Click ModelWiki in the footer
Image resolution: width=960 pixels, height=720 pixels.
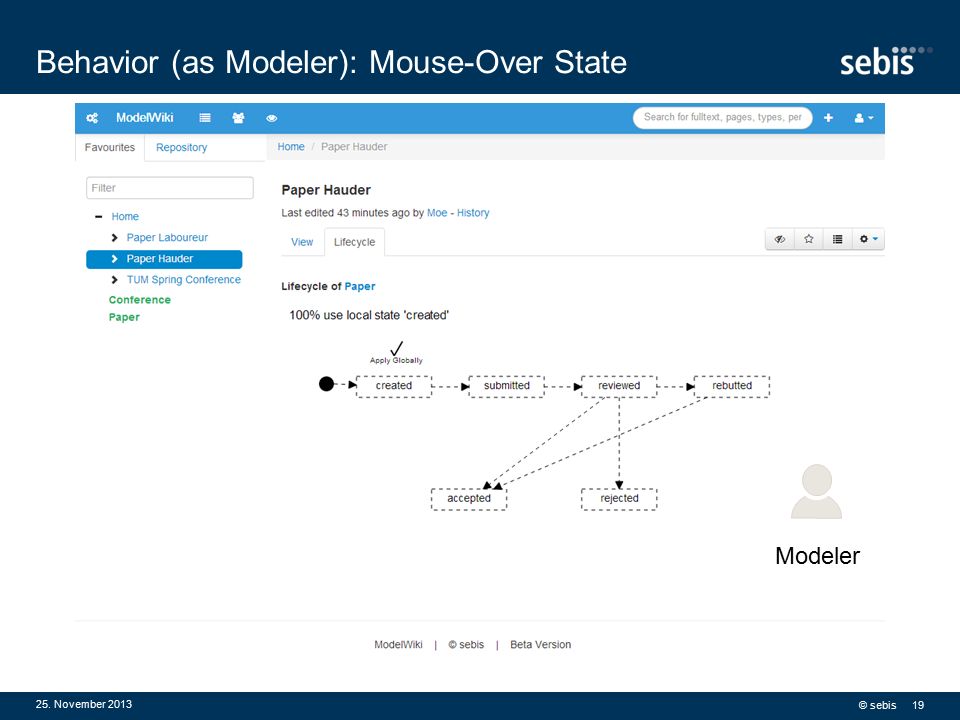click(x=398, y=645)
